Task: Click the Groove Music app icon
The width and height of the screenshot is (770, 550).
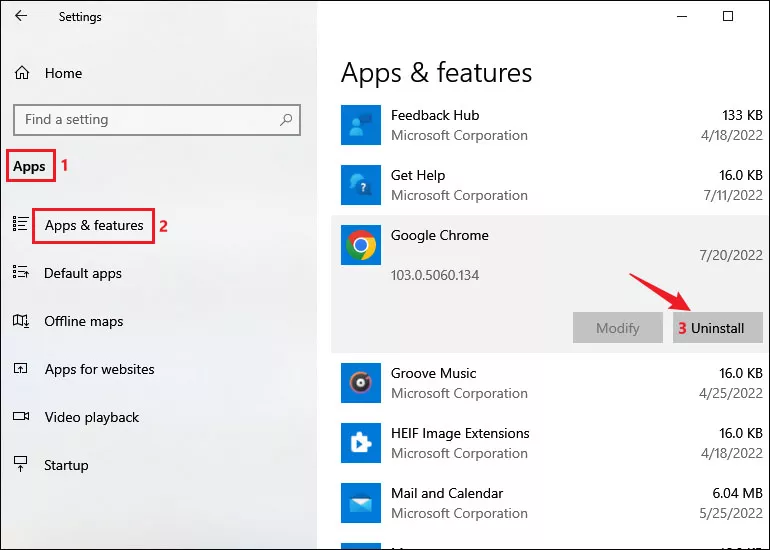Action: [361, 383]
